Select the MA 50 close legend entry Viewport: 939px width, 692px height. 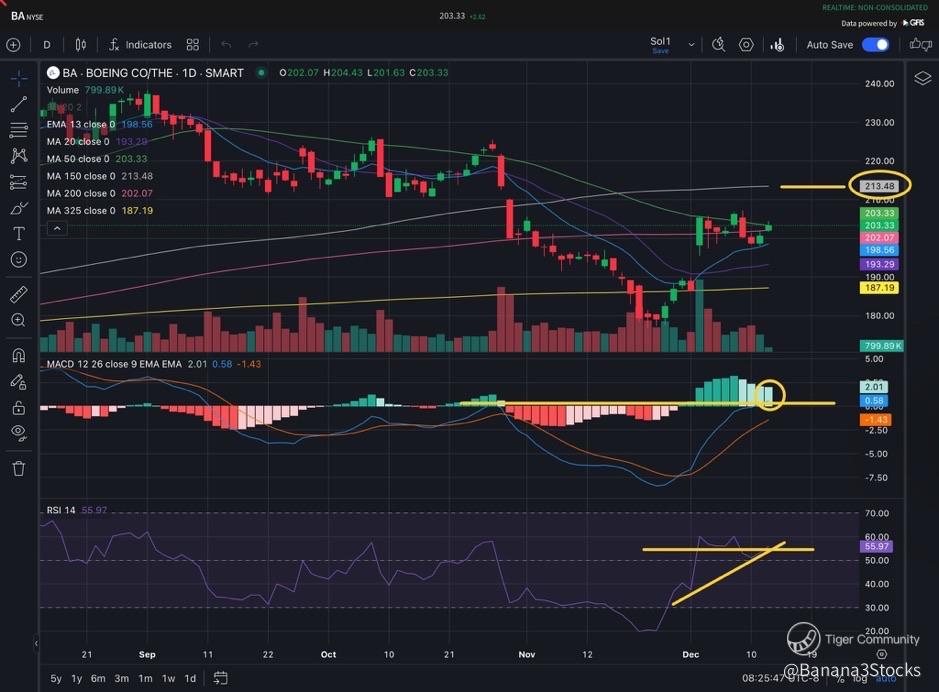(97, 159)
